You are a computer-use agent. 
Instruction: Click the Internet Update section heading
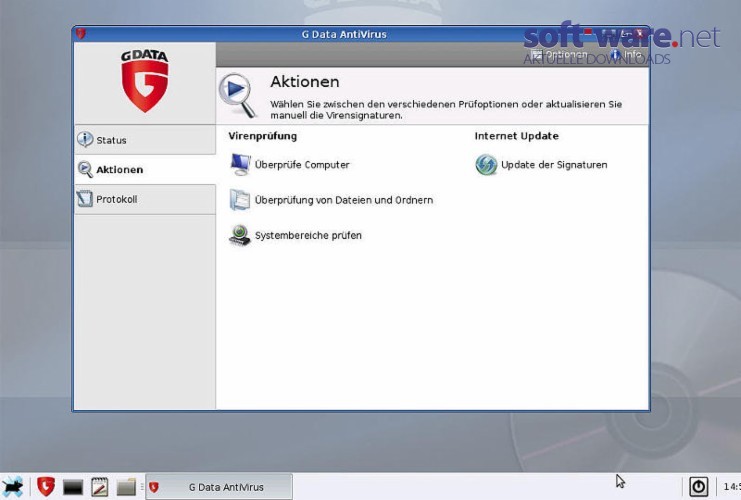[517, 136]
